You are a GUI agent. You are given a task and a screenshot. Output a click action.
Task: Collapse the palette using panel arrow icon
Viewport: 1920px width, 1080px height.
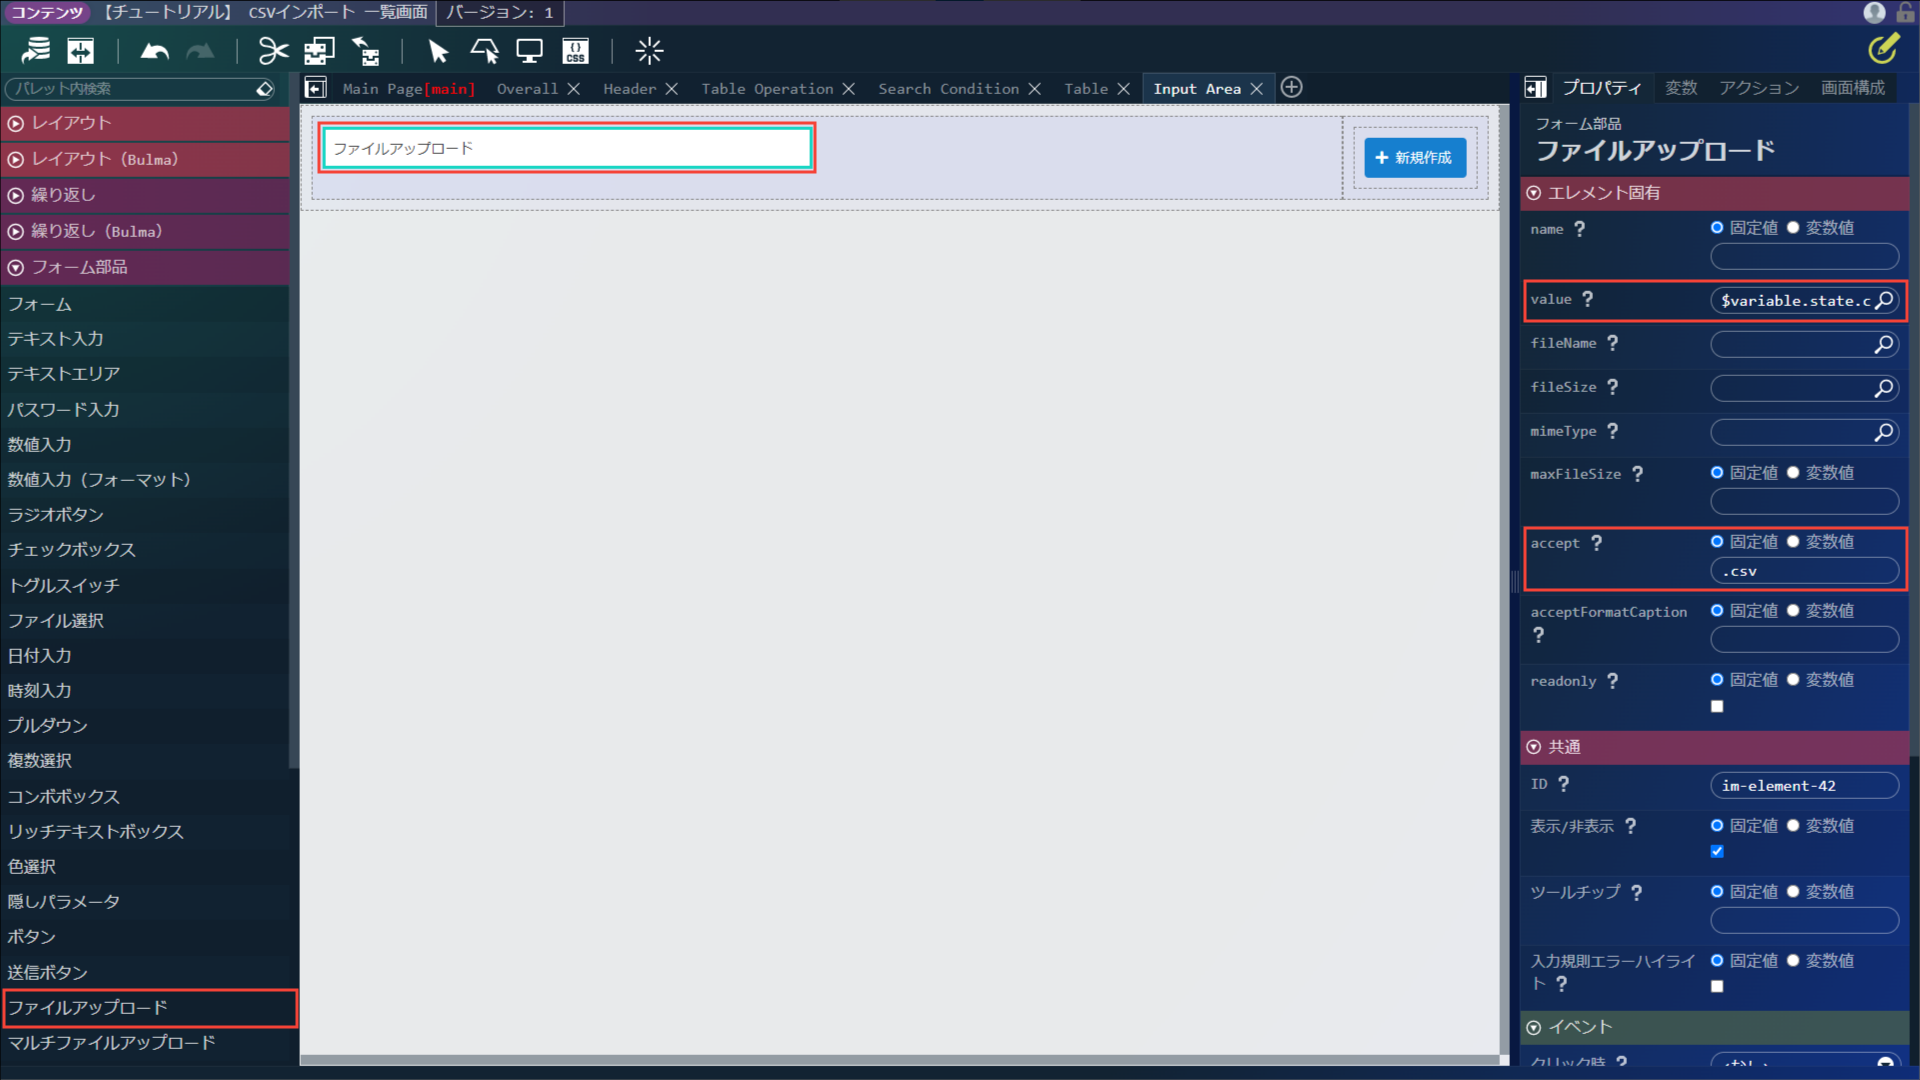316,88
